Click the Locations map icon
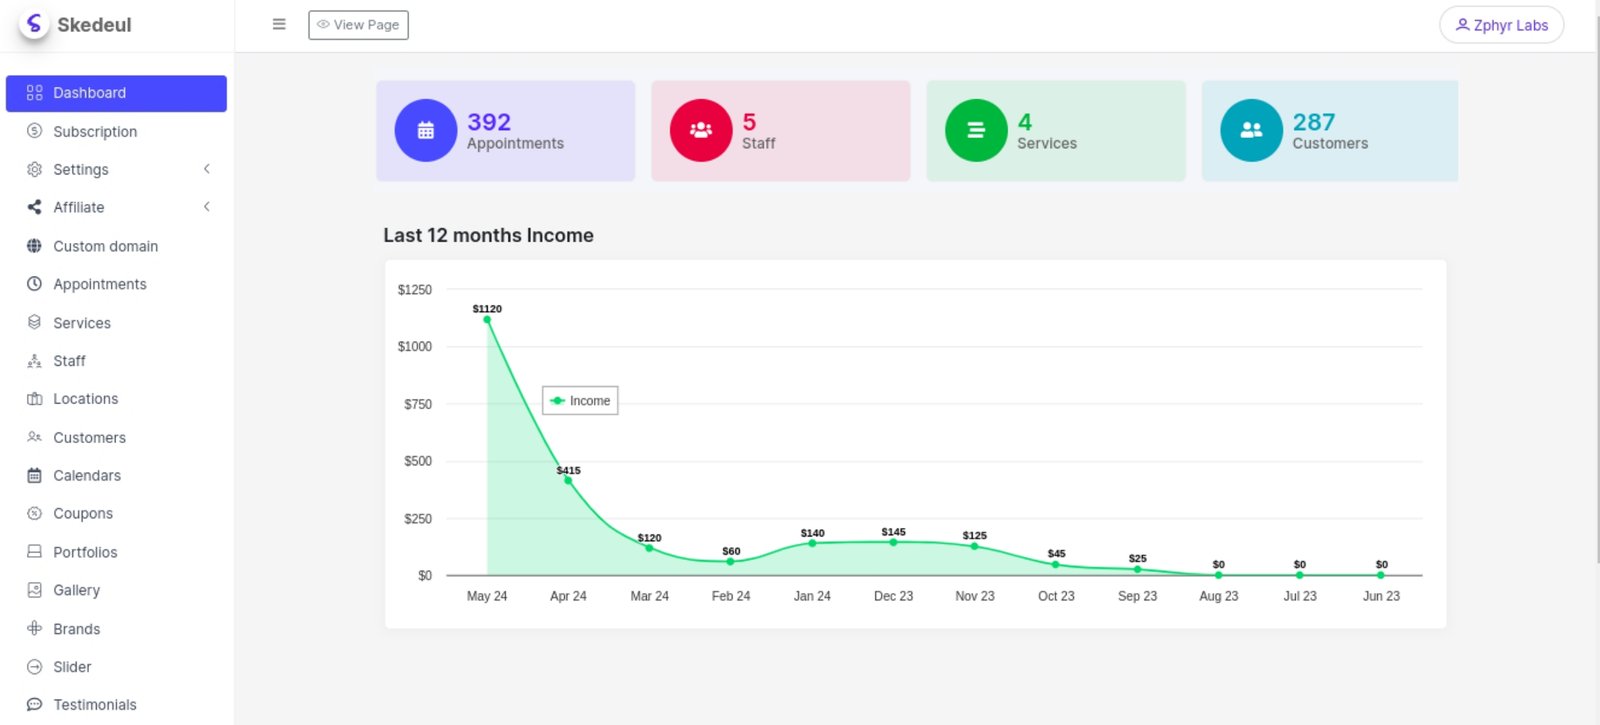This screenshot has height=725, width=1600. [34, 399]
